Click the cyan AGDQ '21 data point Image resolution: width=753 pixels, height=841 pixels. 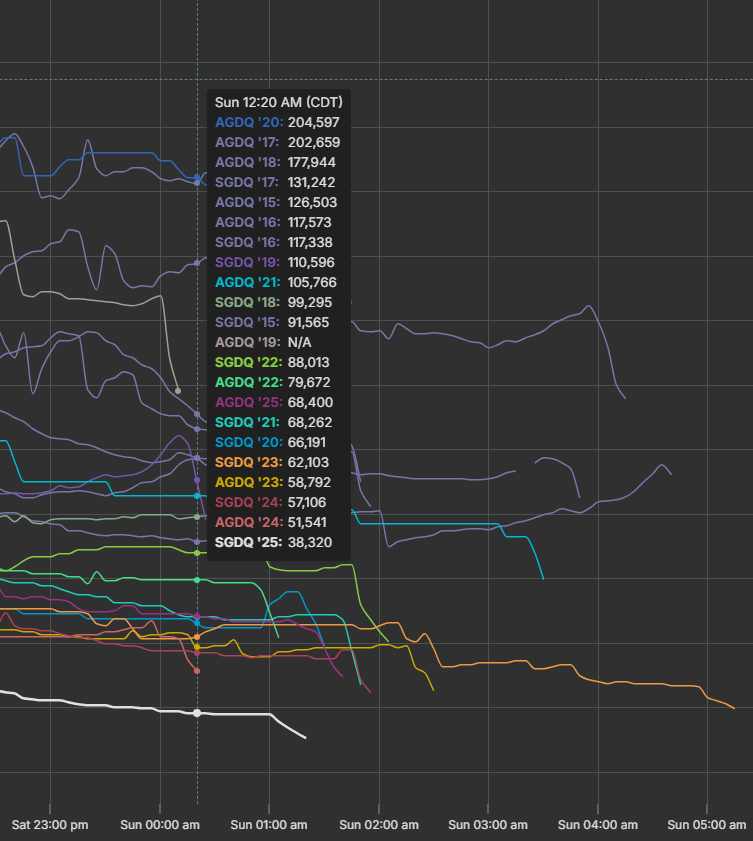pos(197,496)
